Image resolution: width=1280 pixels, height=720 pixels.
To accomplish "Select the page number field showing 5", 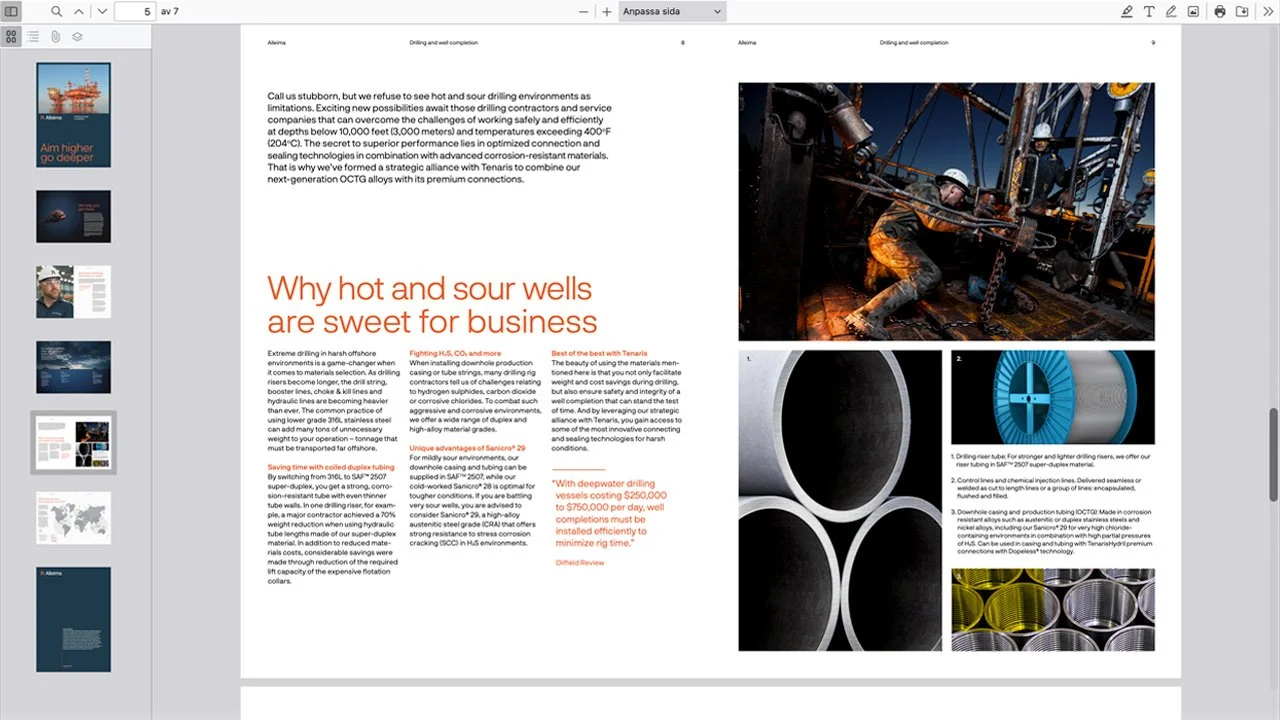I will 134,11.
